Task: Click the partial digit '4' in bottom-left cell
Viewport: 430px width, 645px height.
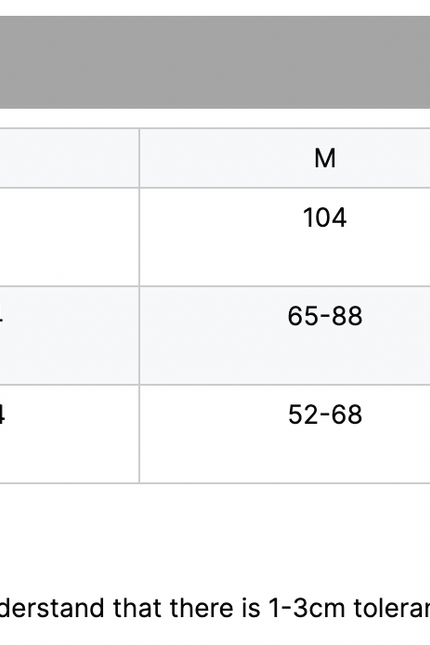Action: point(2,415)
